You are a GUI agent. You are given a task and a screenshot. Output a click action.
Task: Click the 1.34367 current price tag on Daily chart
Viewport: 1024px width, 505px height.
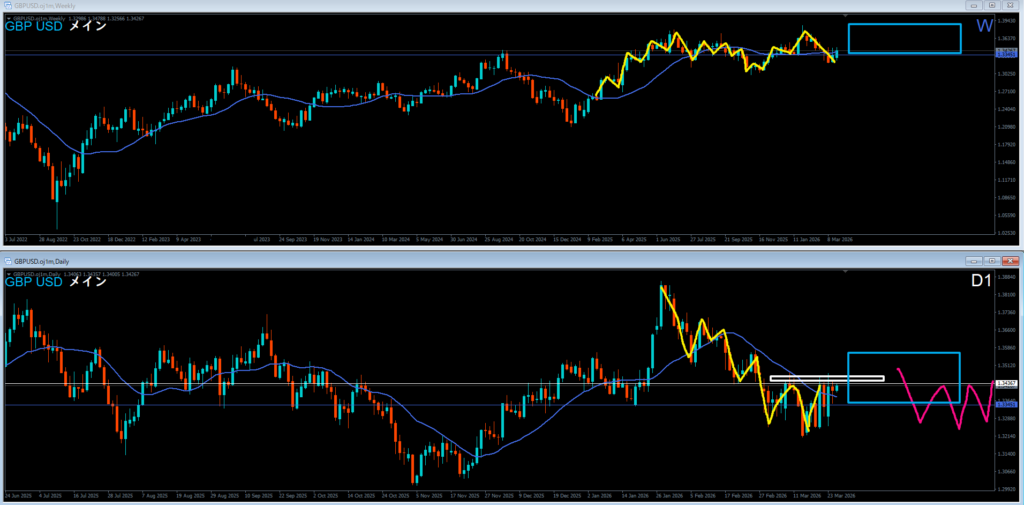[1006, 382]
